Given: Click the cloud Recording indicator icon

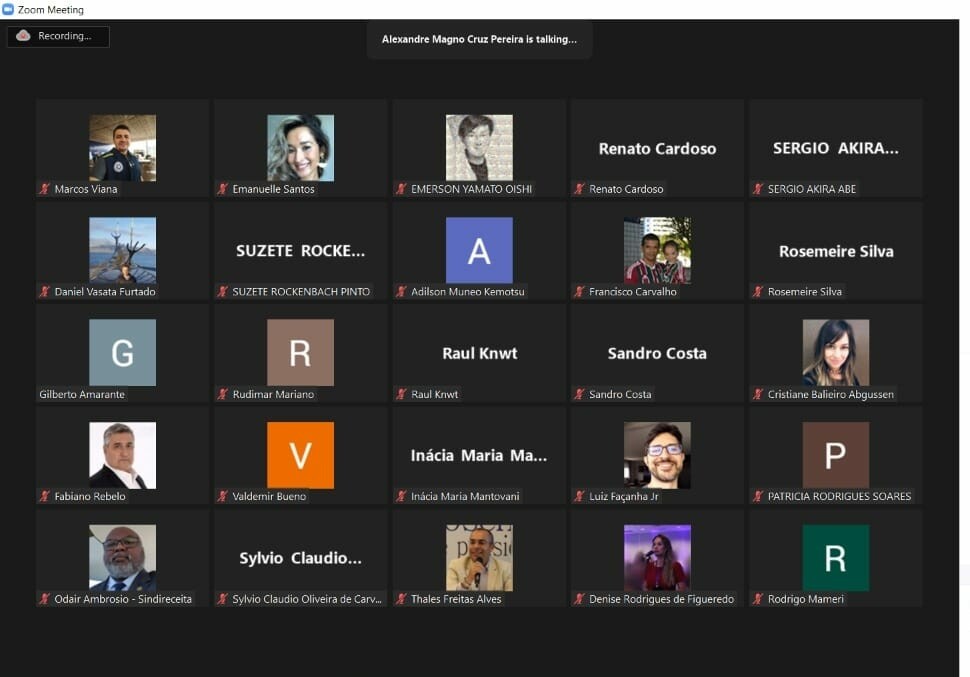Looking at the screenshot, I should click(x=23, y=36).
